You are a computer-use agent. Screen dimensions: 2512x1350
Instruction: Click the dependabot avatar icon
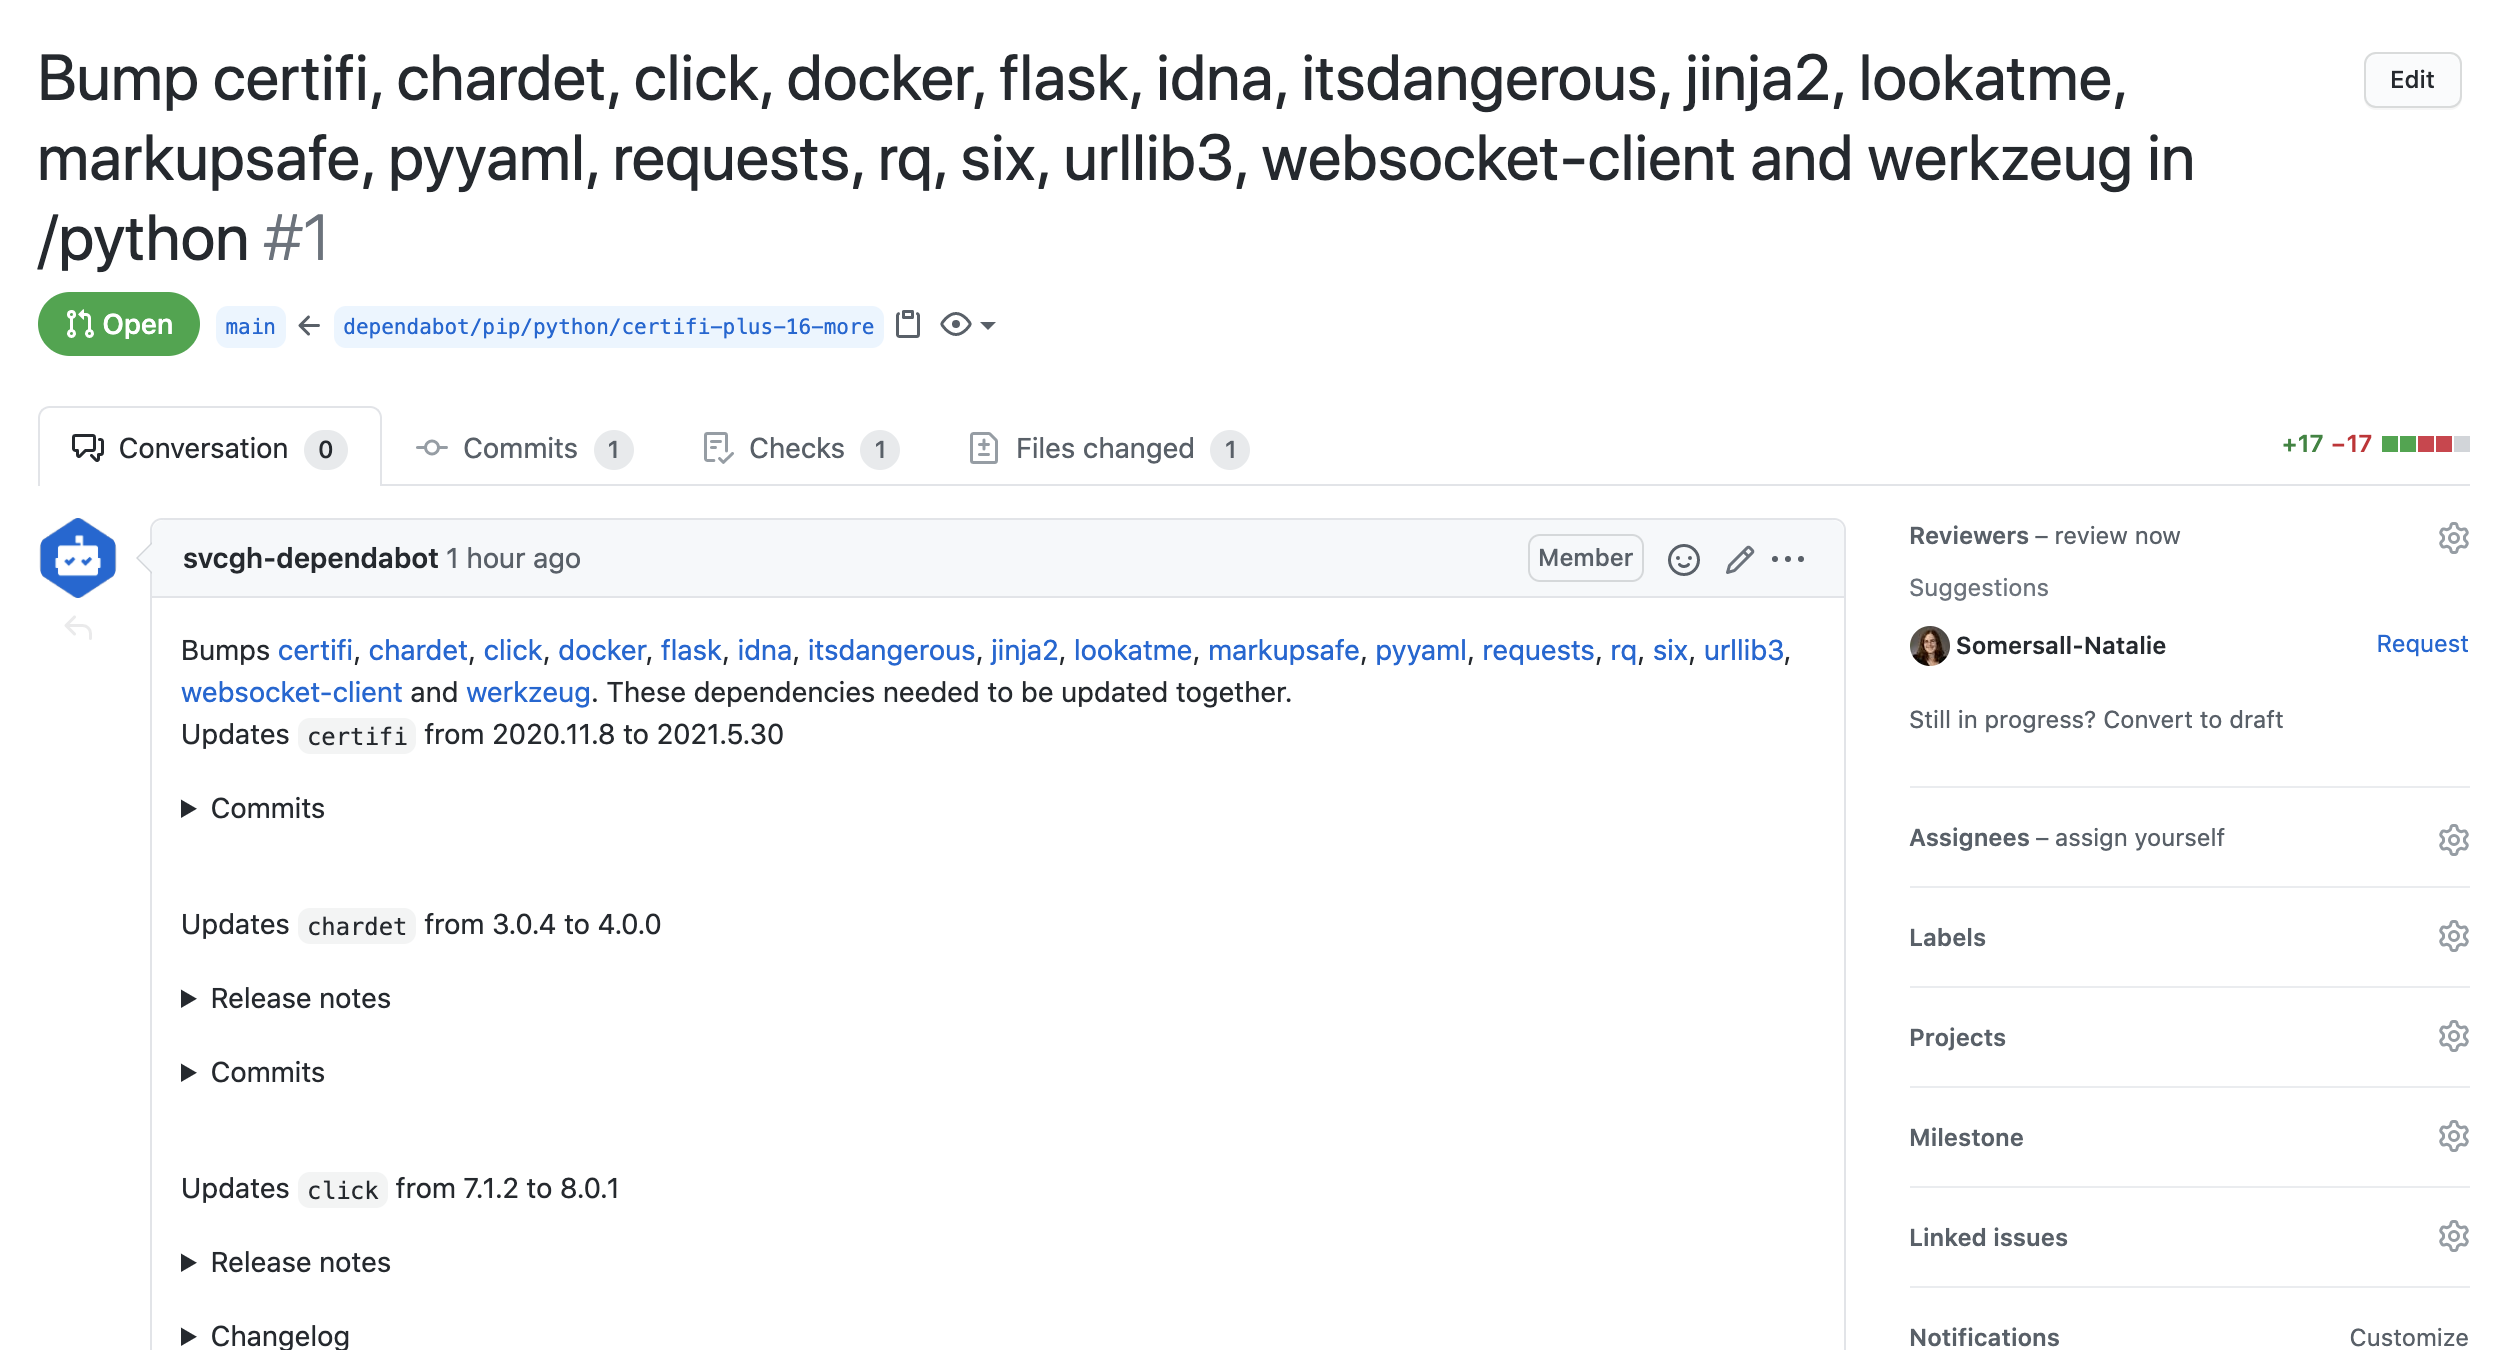pos(78,558)
